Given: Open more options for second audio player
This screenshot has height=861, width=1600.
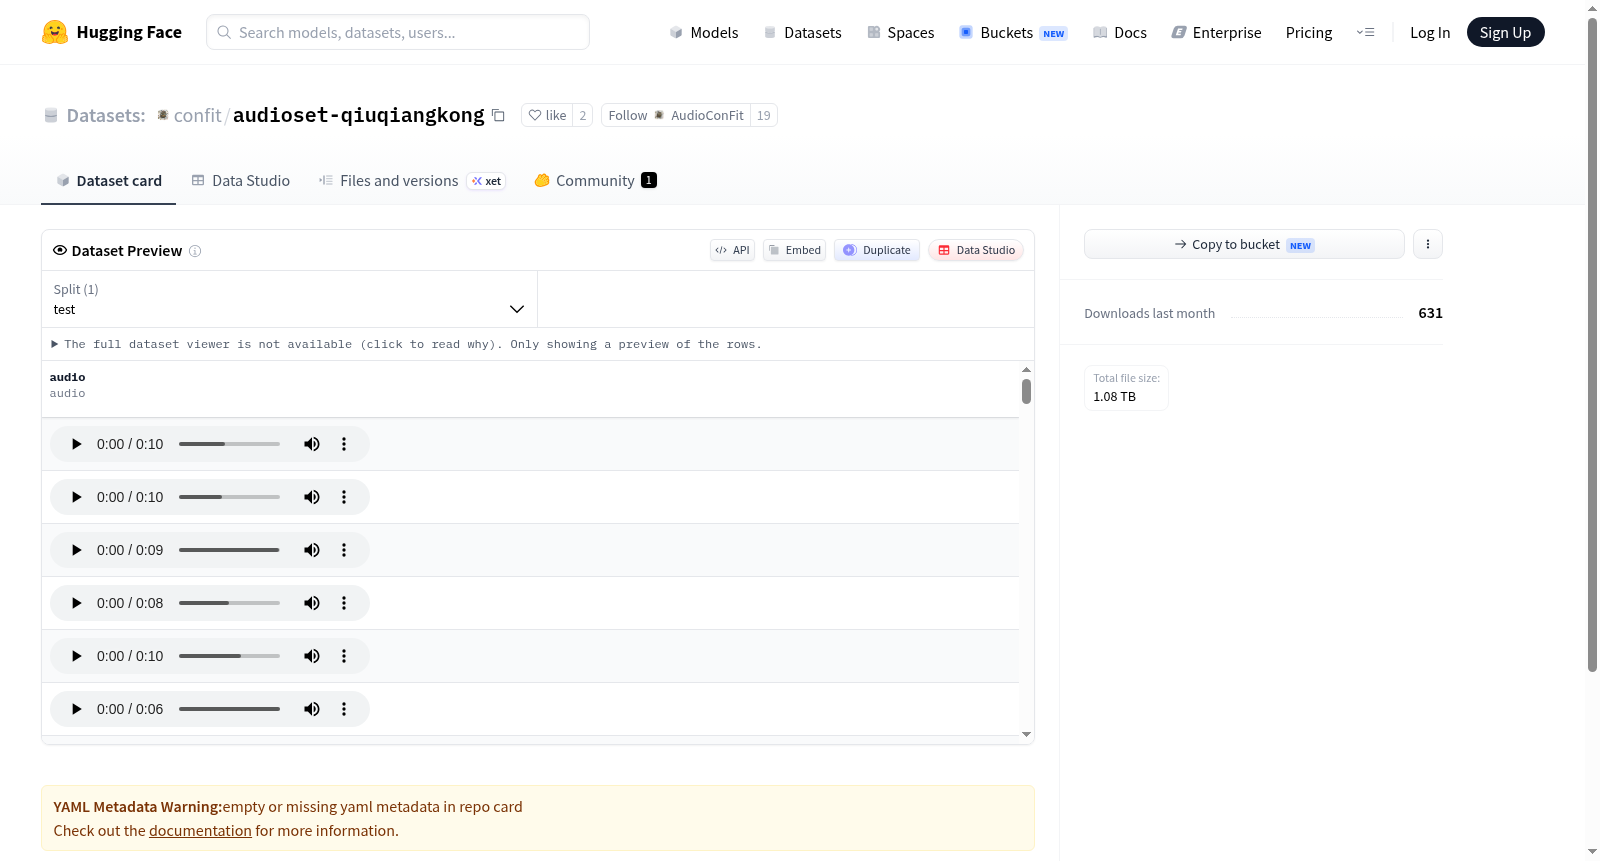Looking at the screenshot, I should (344, 497).
